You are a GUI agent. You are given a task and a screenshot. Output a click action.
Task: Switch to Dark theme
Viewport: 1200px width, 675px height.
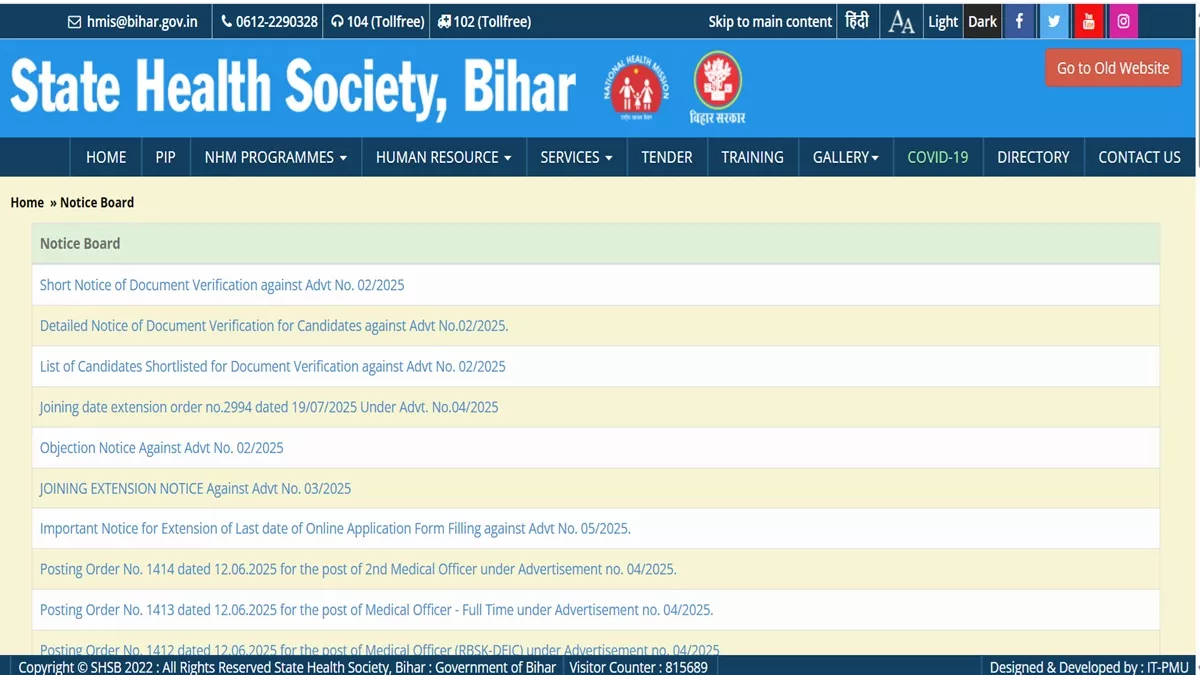(x=982, y=21)
